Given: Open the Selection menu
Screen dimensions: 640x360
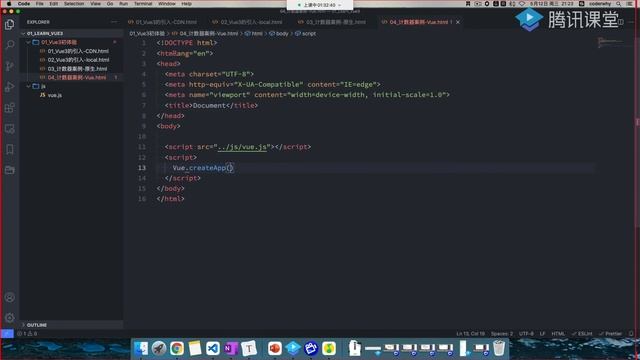Looking at the screenshot, I should [x=74, y=4].
